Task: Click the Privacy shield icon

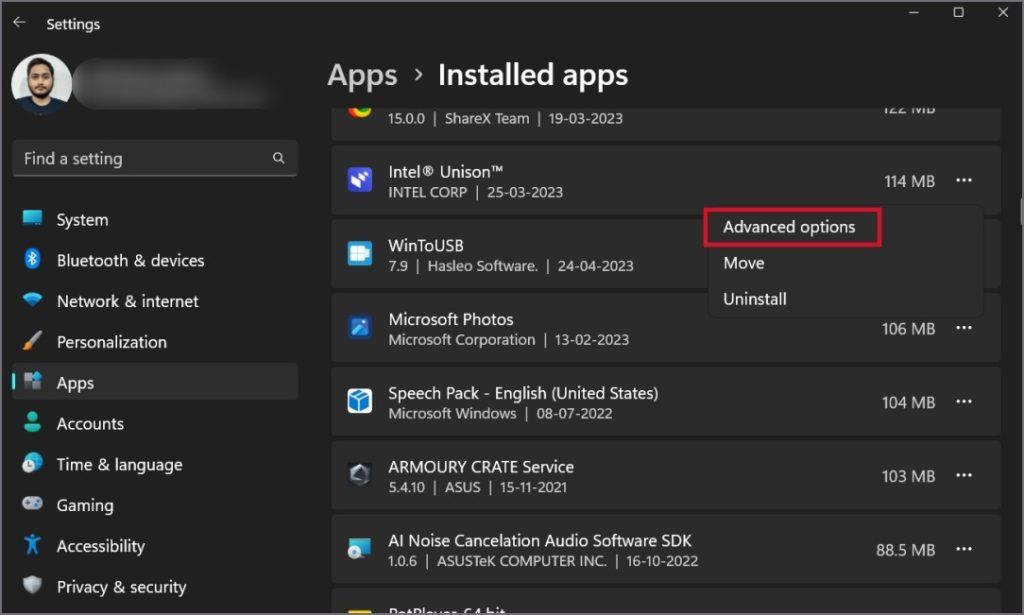Action: pyautogui.click(x=32, y=585)
